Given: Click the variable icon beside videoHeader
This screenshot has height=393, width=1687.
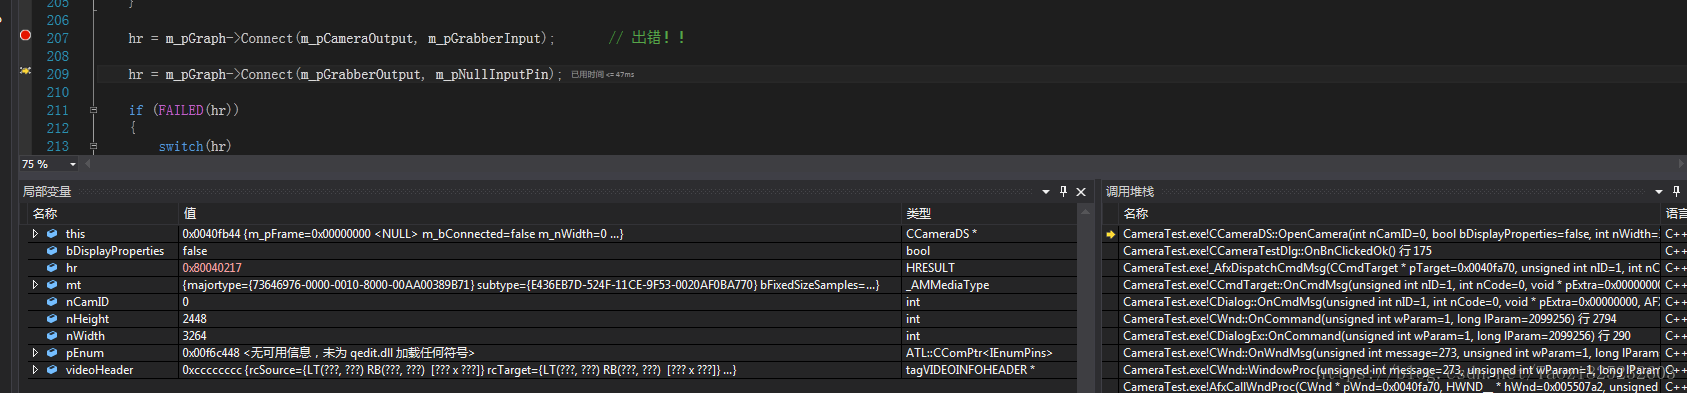Looking at the screenshot, I should pyautogui.click(x=52, y=370).
